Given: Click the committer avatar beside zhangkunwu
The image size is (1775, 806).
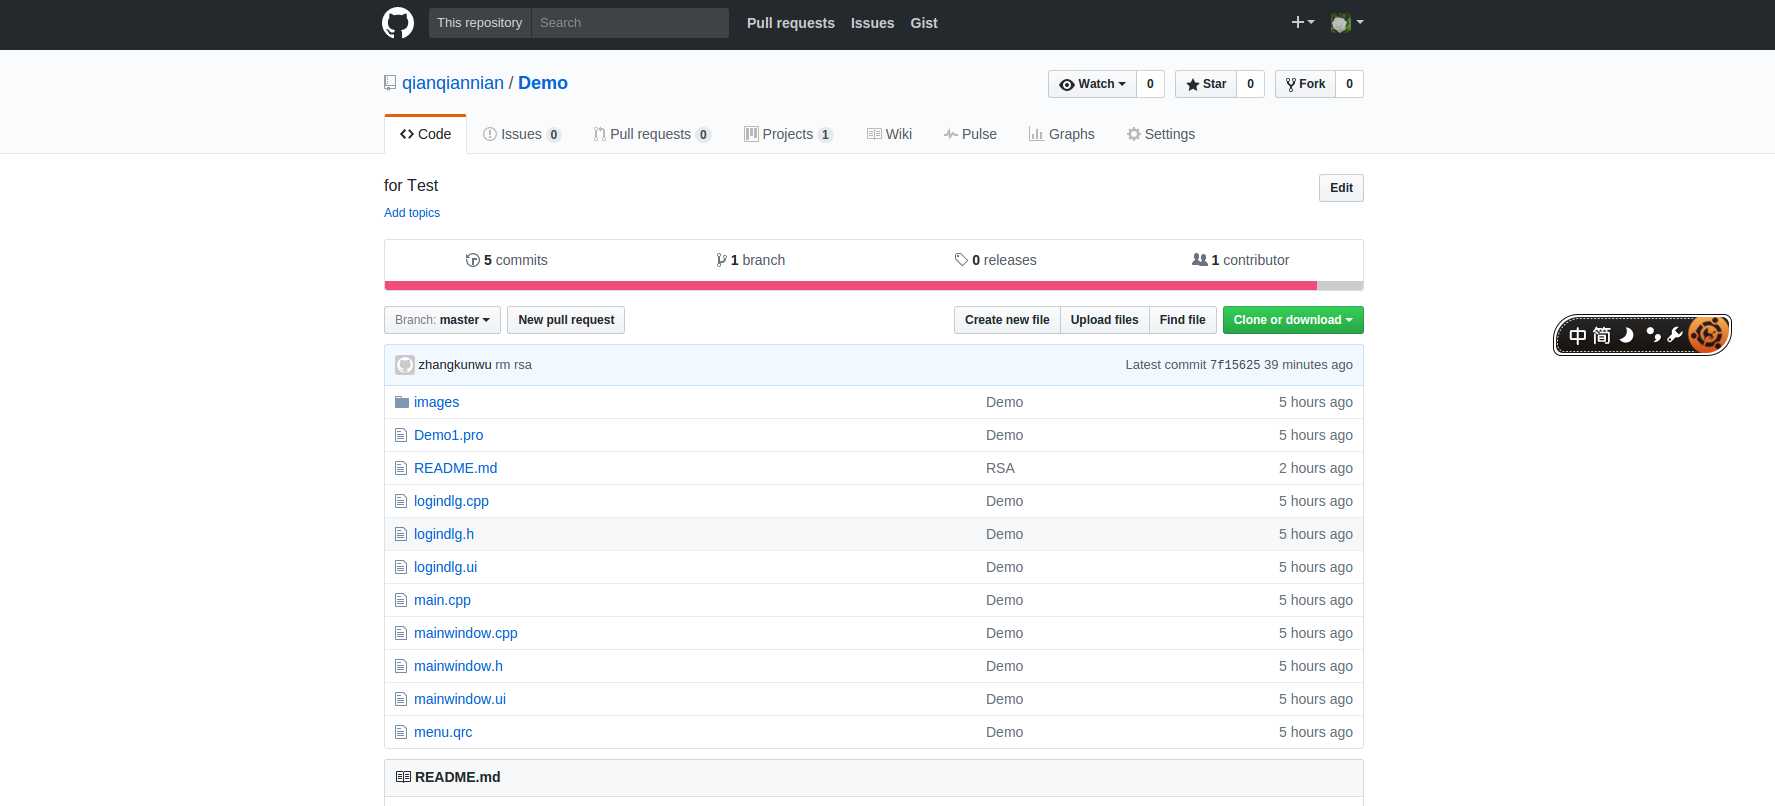Looking at the screenshot, I should point(405,365).
